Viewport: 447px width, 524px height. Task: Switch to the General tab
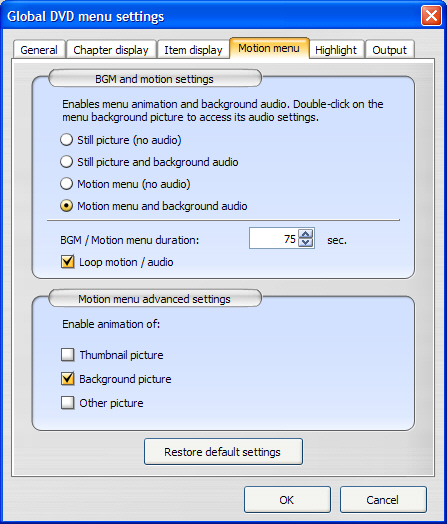pos(39,50)
